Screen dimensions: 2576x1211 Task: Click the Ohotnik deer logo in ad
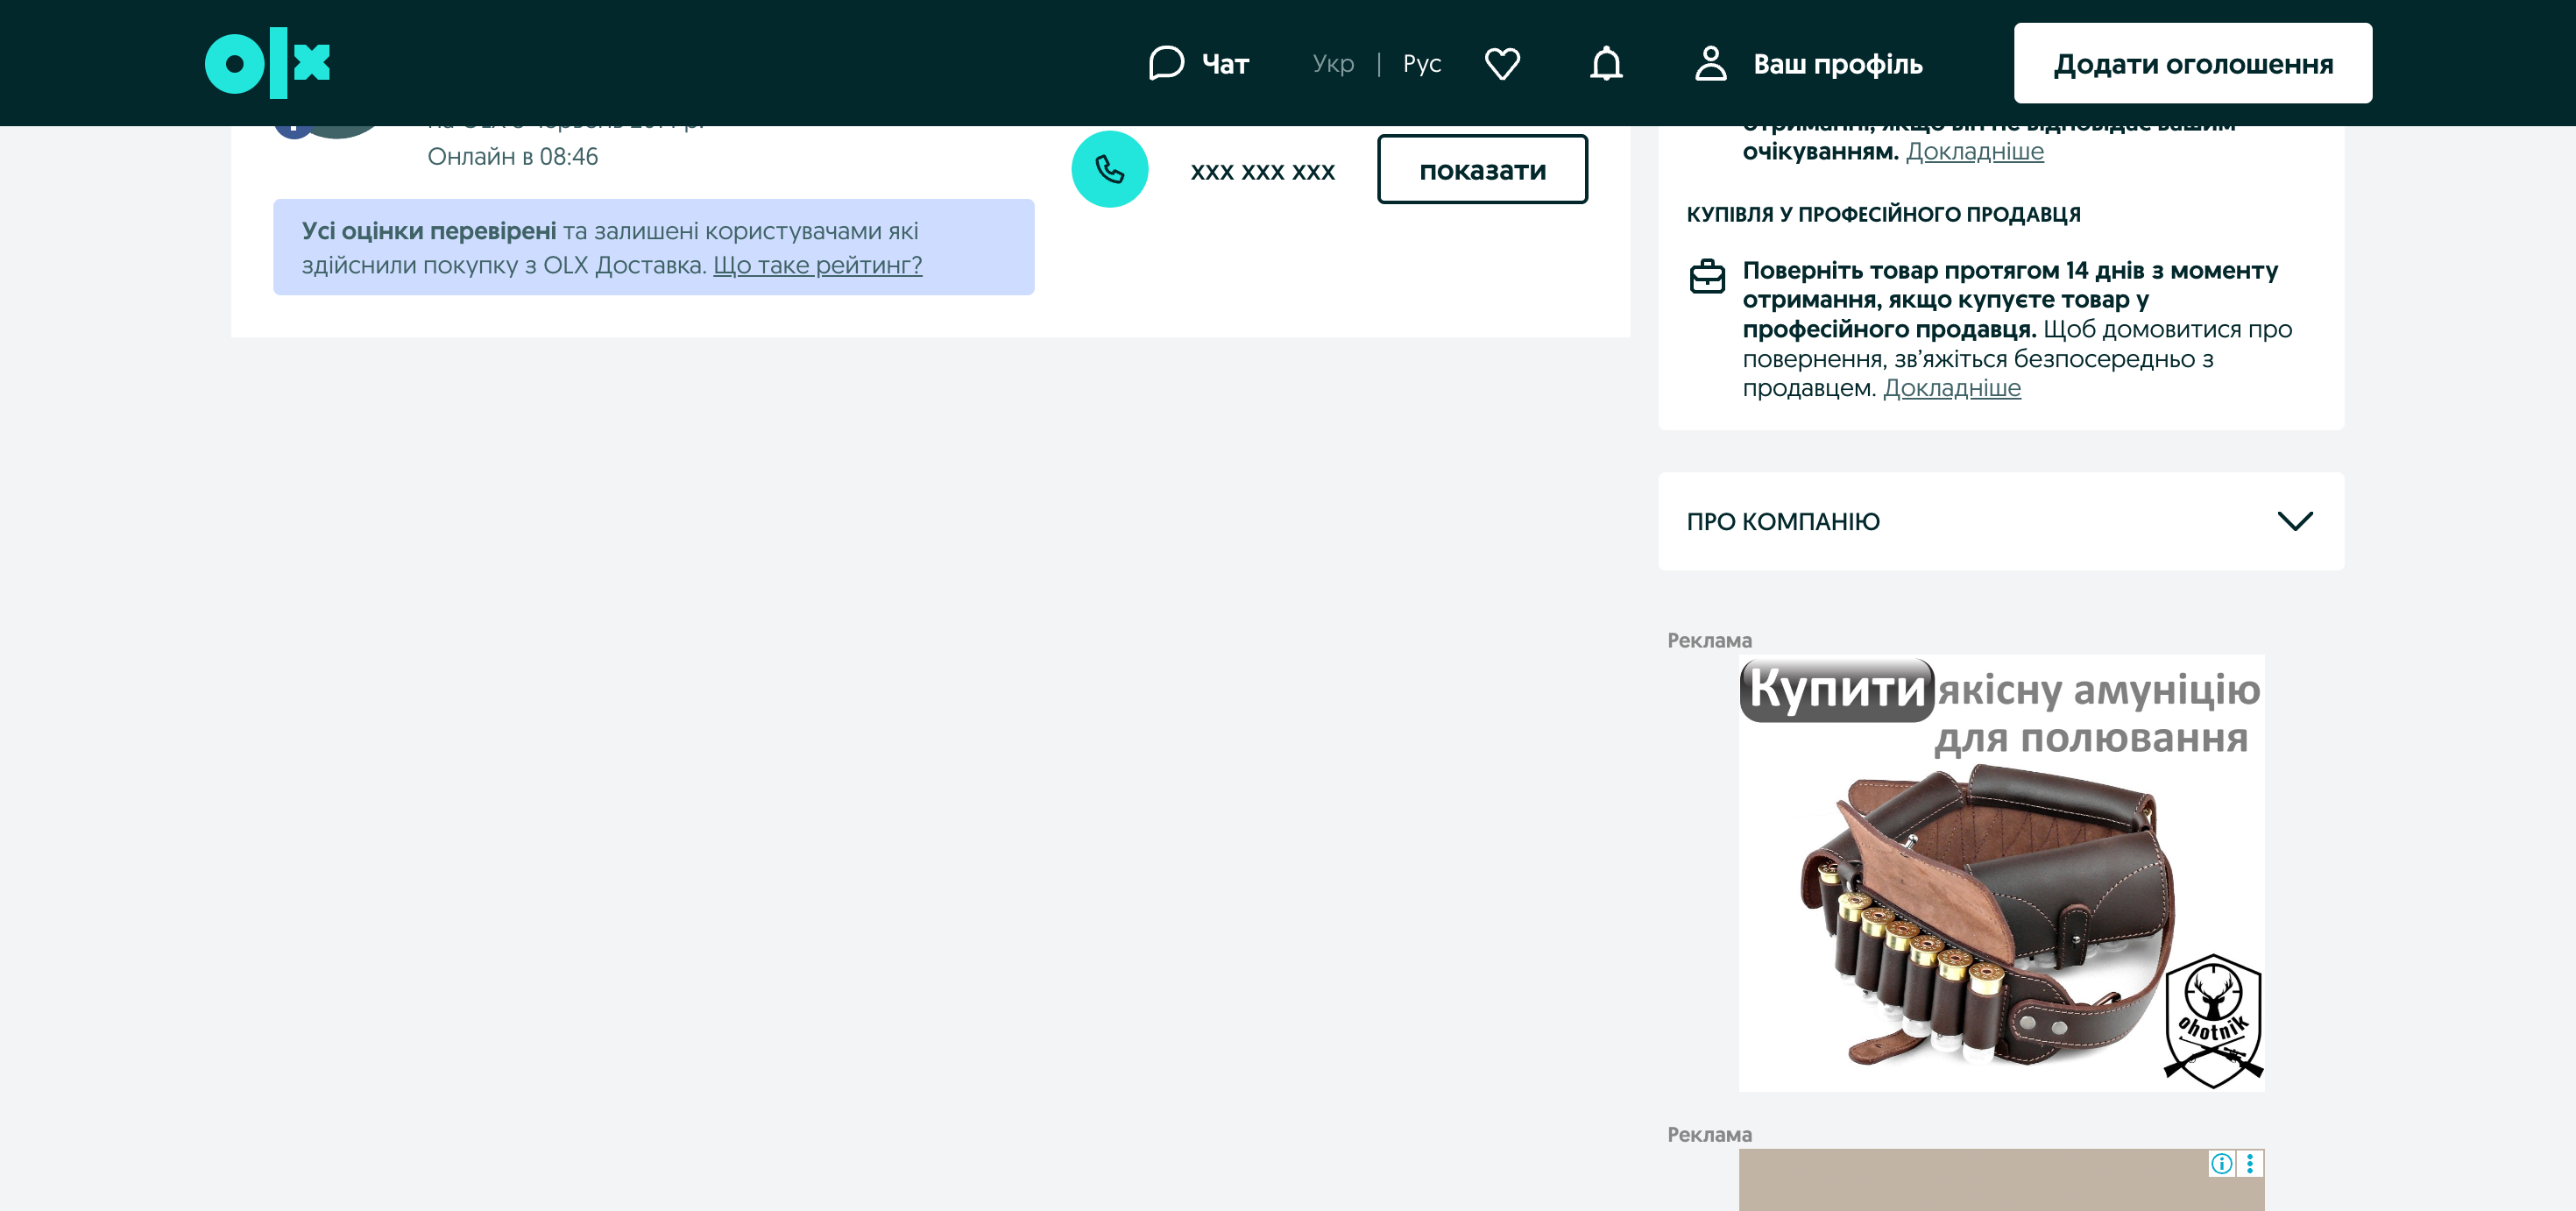[x=2213, y=1020]
